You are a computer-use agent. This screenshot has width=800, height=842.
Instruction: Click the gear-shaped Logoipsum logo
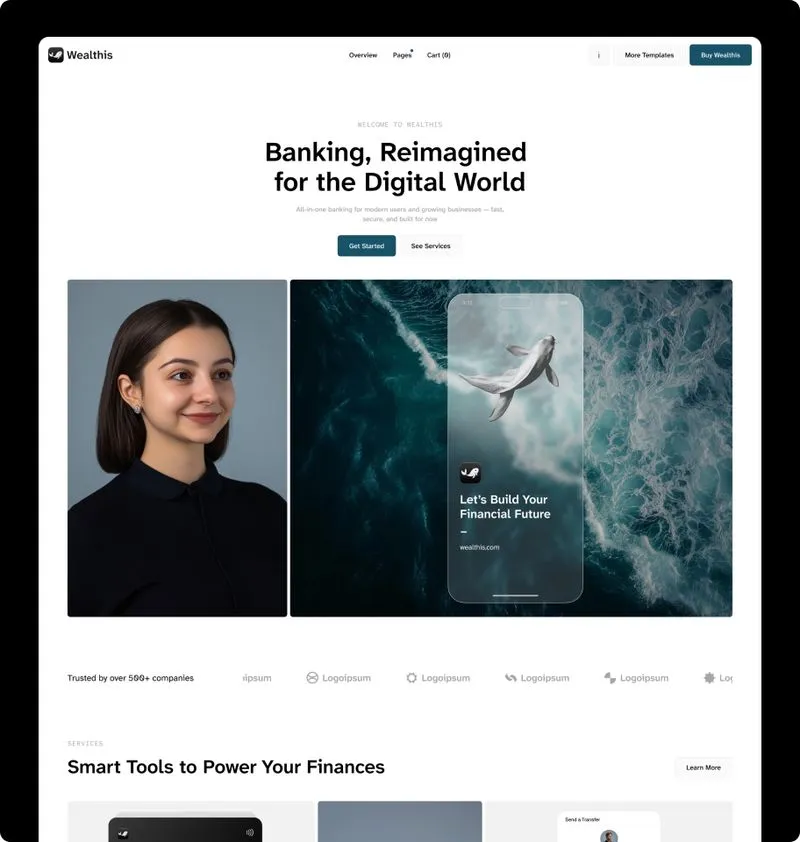click(x=411, y=678)
